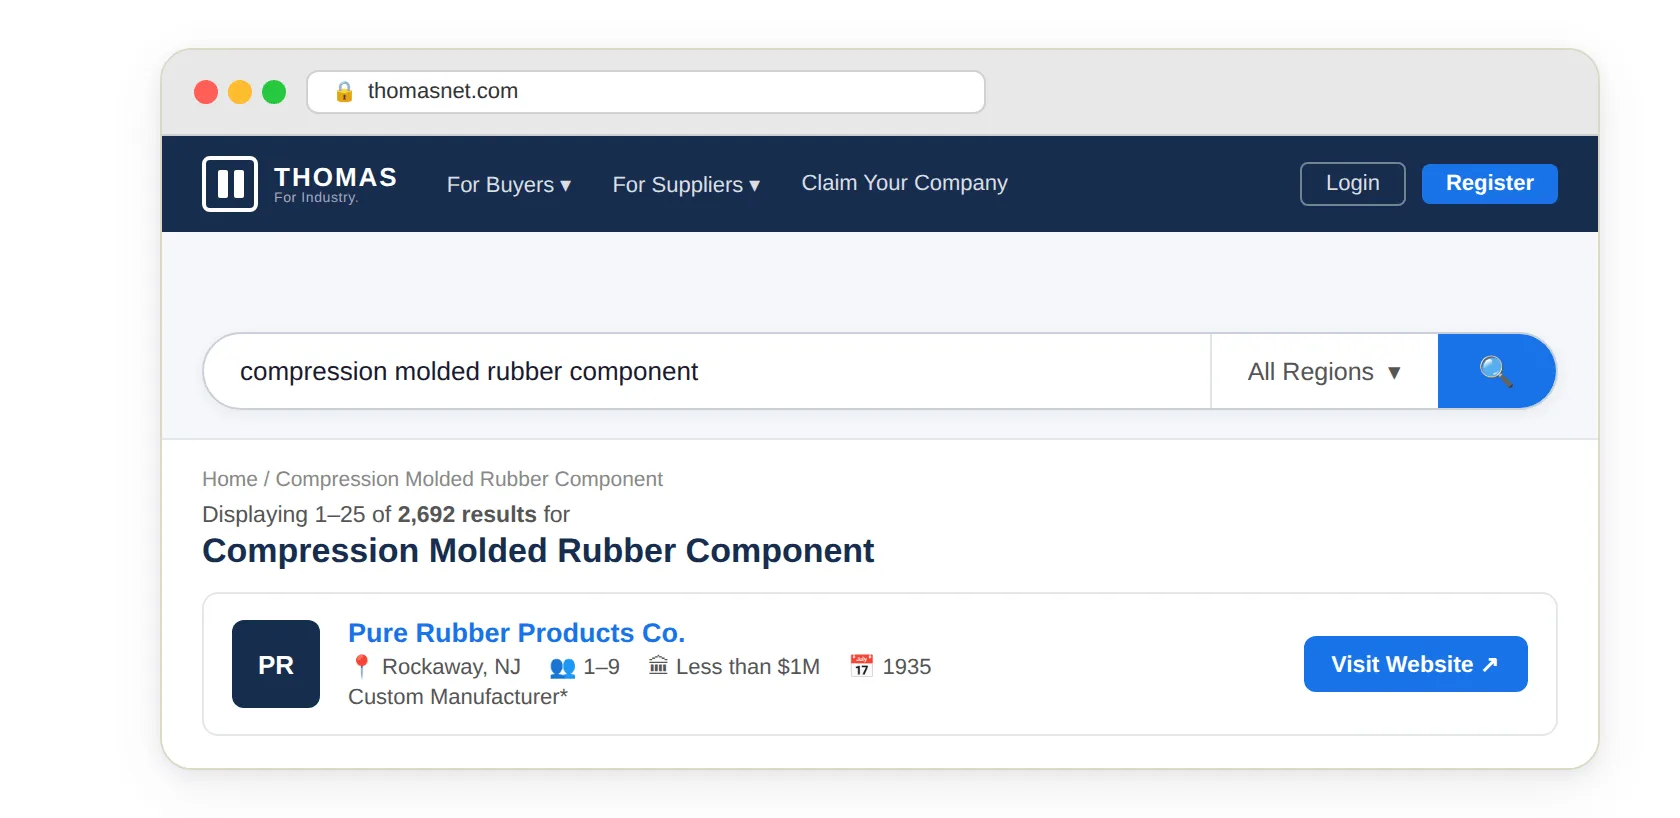1680x818 pixels.
Task: Click the Thomas logo icon
Action: tap(230, 184)
